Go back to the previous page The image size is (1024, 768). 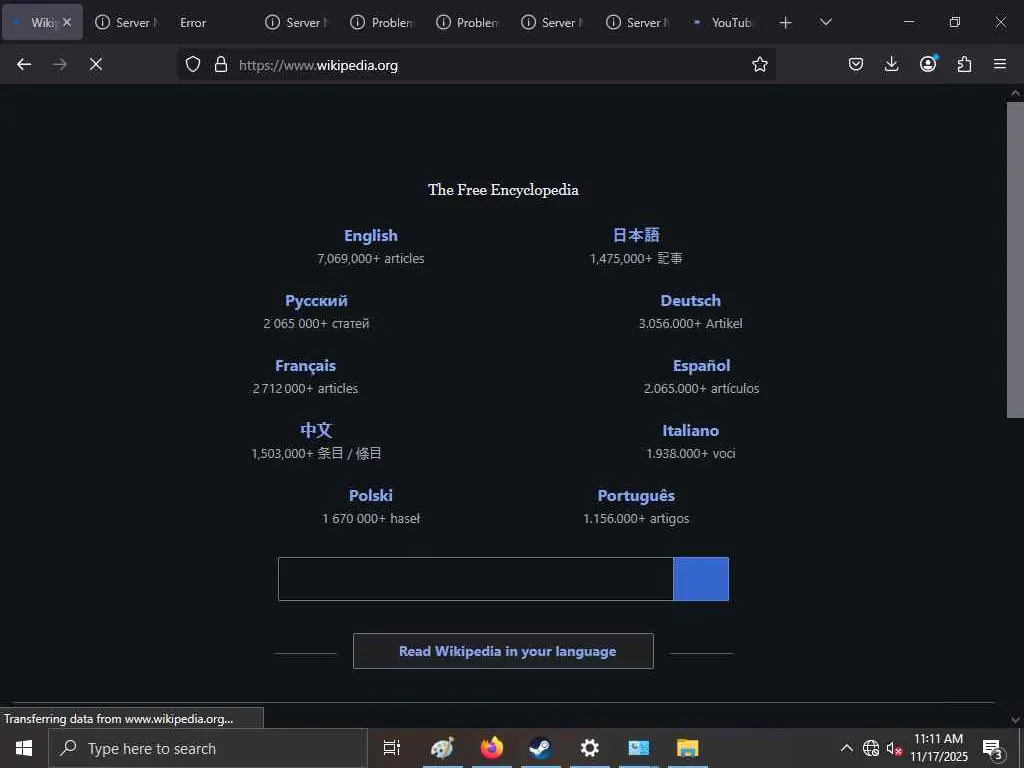pos(24,64)
